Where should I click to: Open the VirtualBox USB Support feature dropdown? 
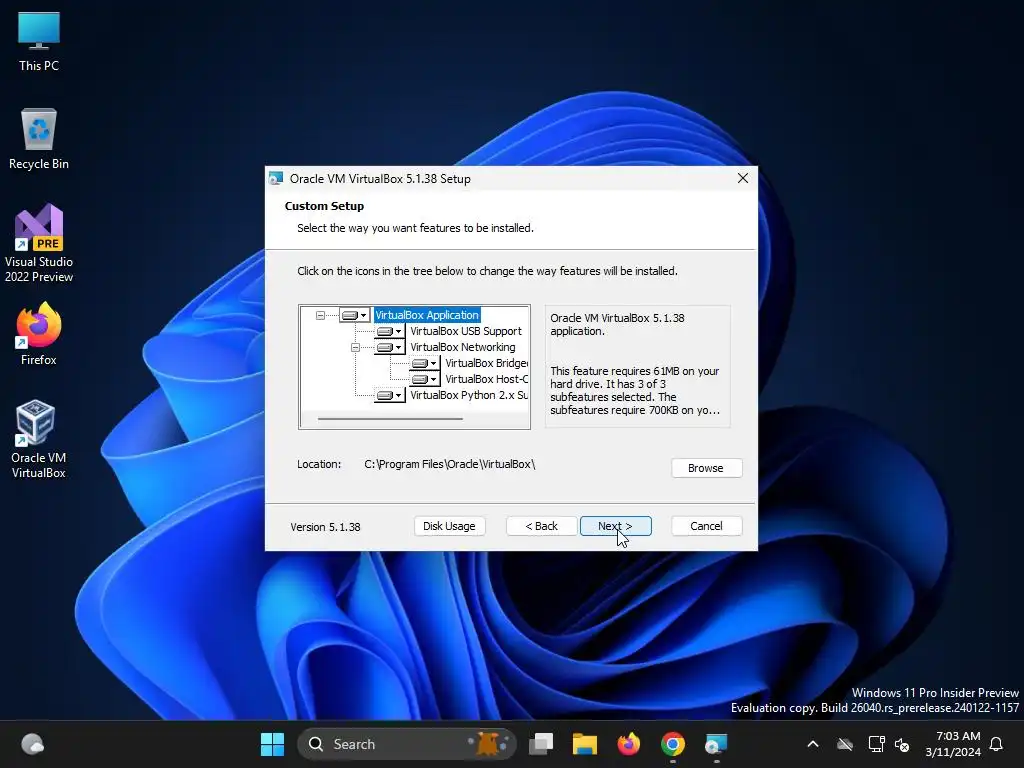[390, 331]
